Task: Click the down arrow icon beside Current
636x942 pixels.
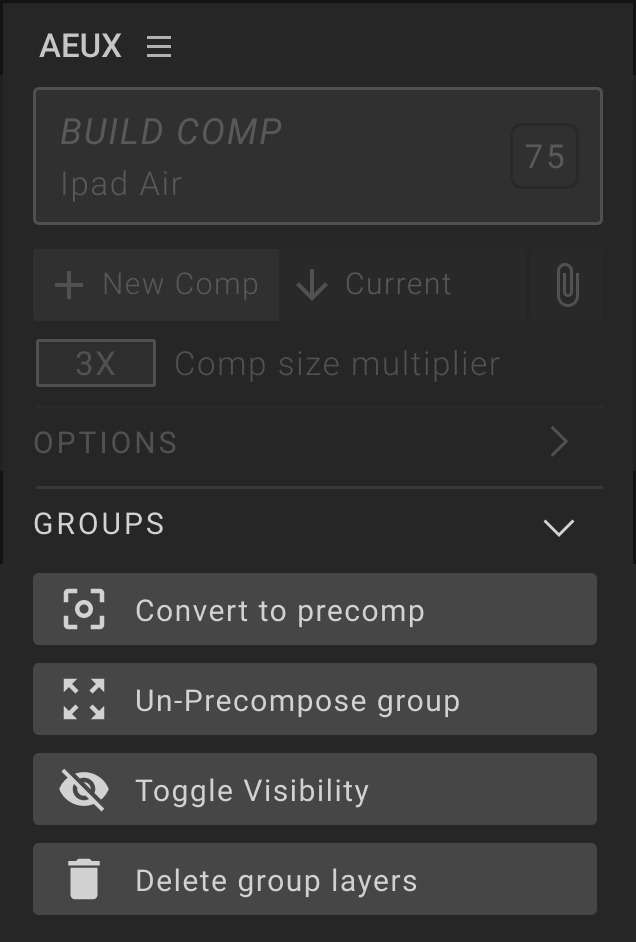Action: (312, 285)
